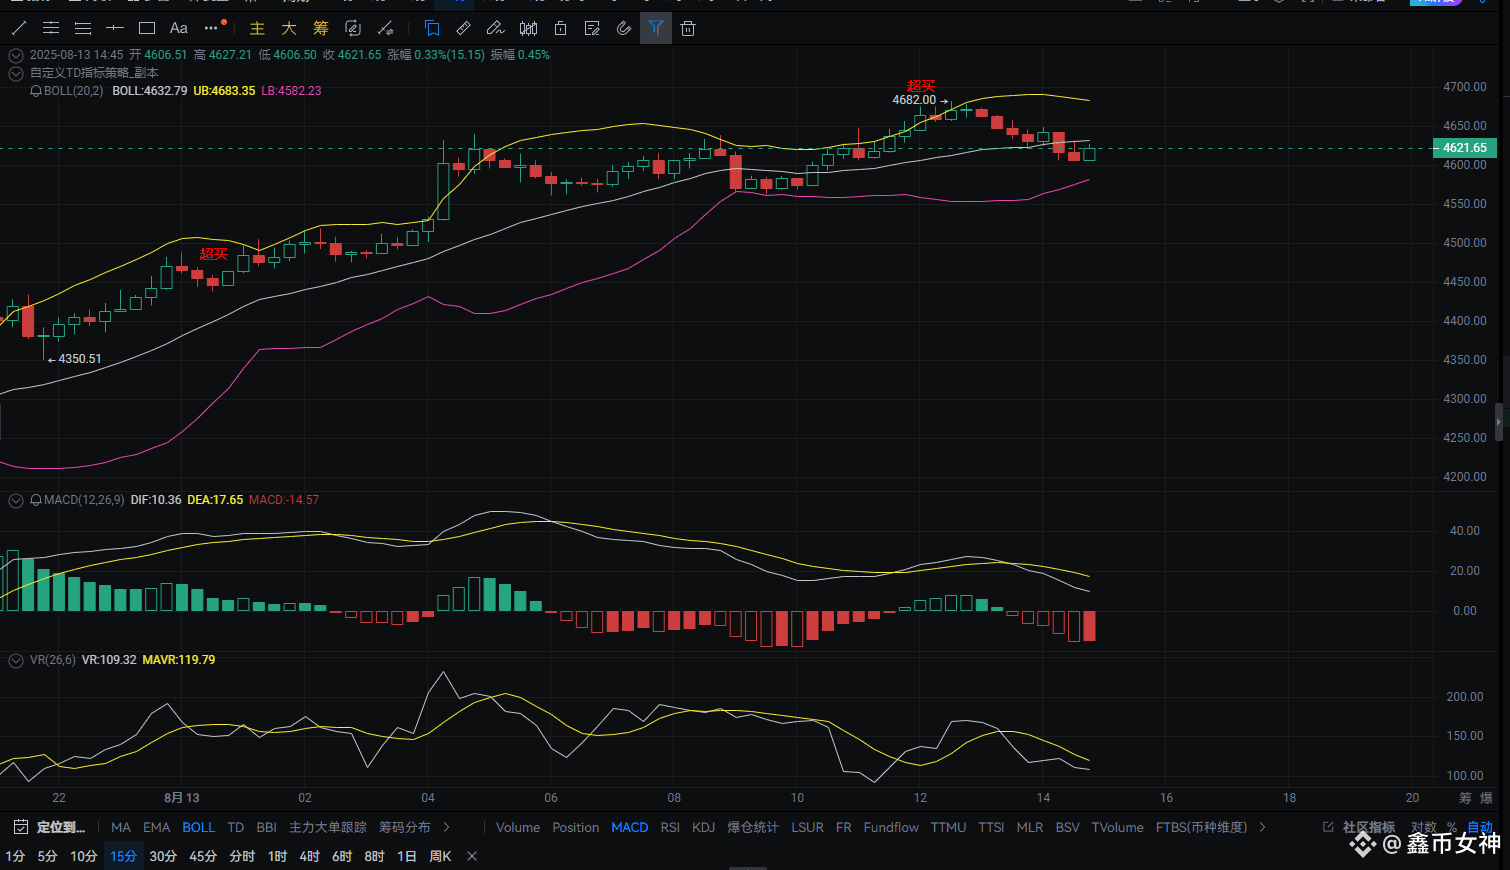Enable the 对数 logarithmic scale option

1423,827
